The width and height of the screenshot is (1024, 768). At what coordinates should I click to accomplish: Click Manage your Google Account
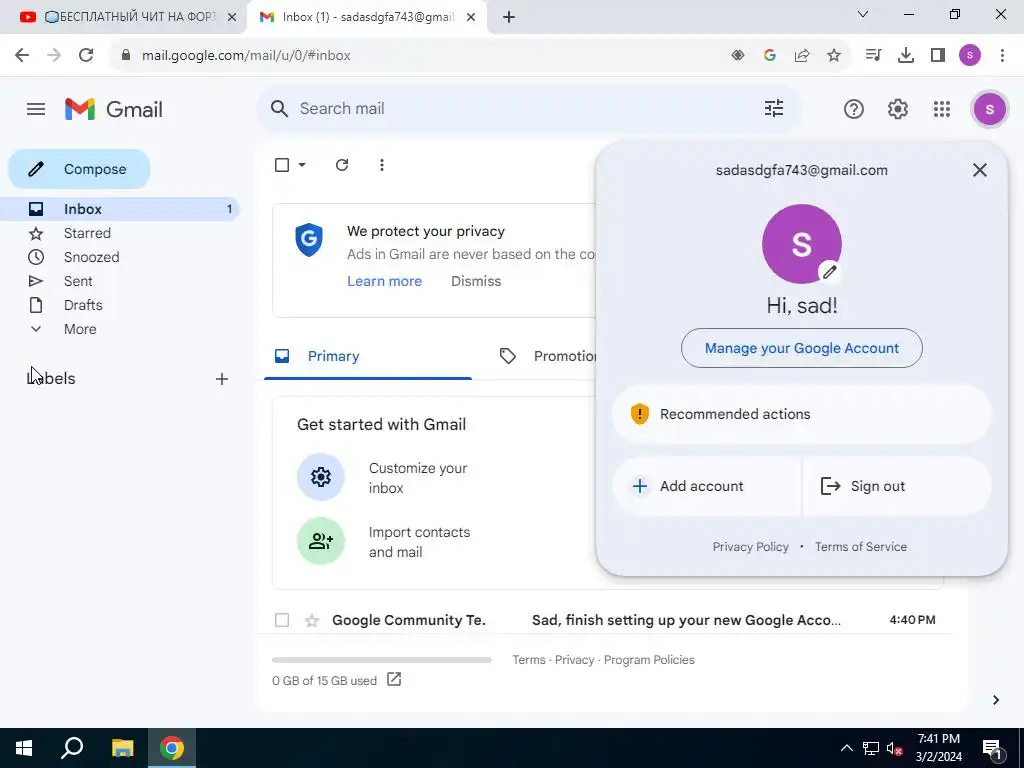pos(801,348)
